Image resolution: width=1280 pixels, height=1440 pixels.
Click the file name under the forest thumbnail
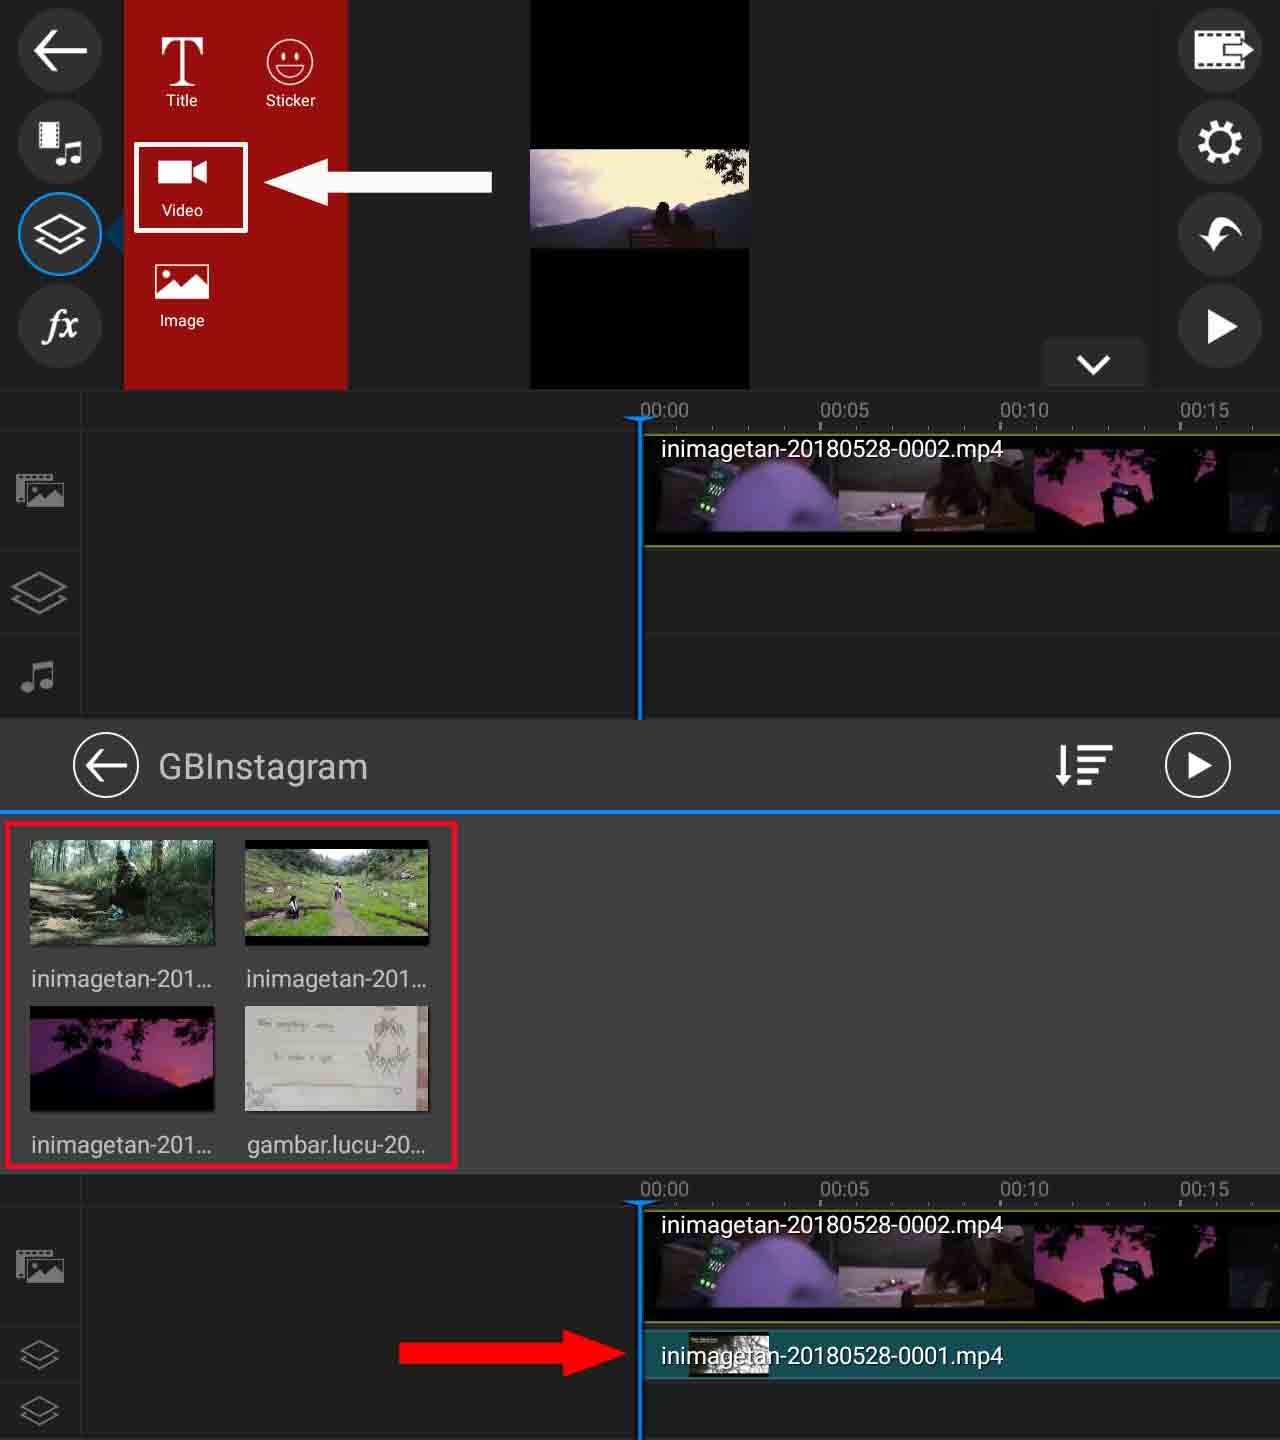(122, 979)
